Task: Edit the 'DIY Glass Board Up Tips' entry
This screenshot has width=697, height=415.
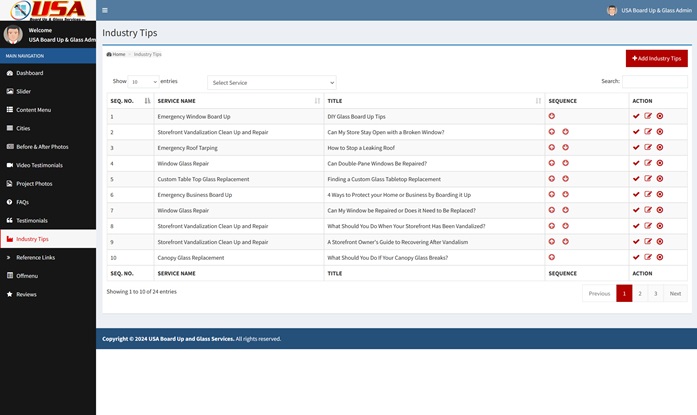Action: coord(648,116)
